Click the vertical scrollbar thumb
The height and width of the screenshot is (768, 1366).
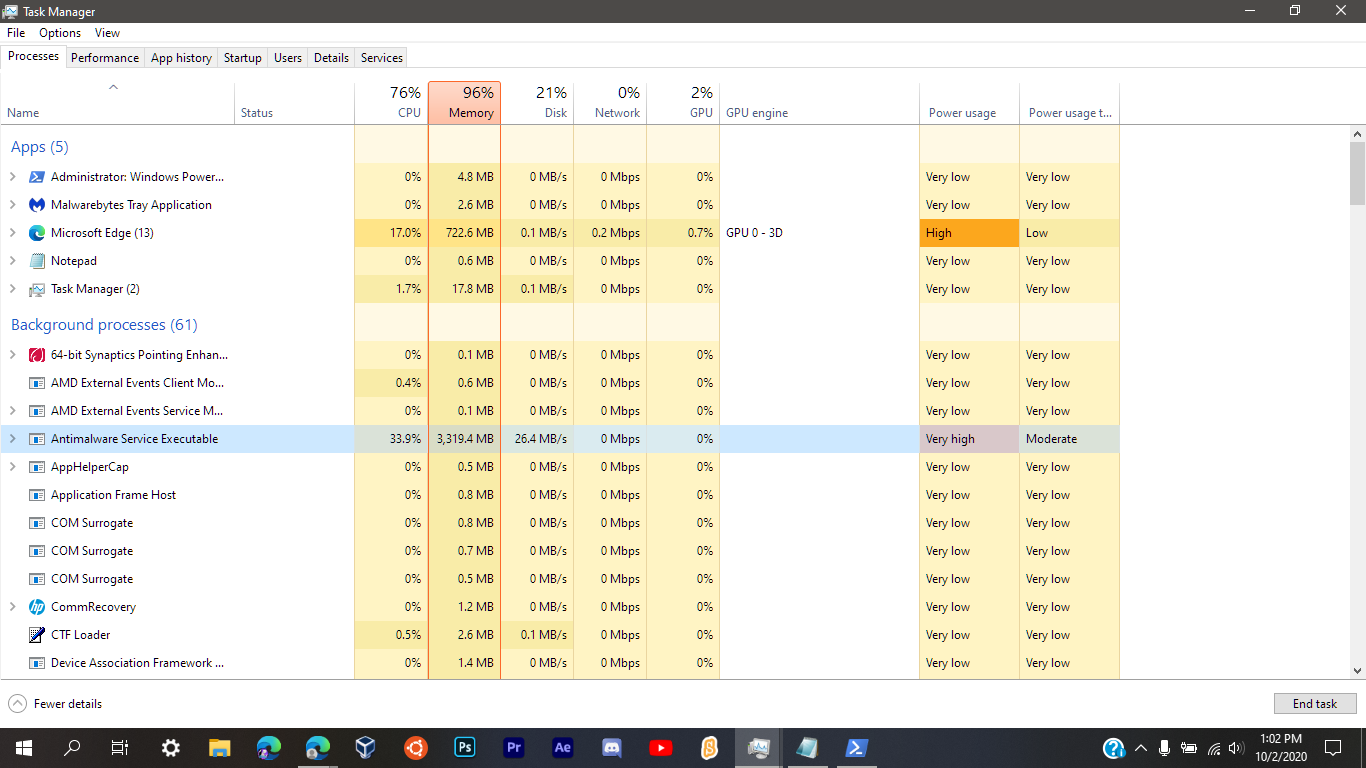click(x=1357, y=172)
